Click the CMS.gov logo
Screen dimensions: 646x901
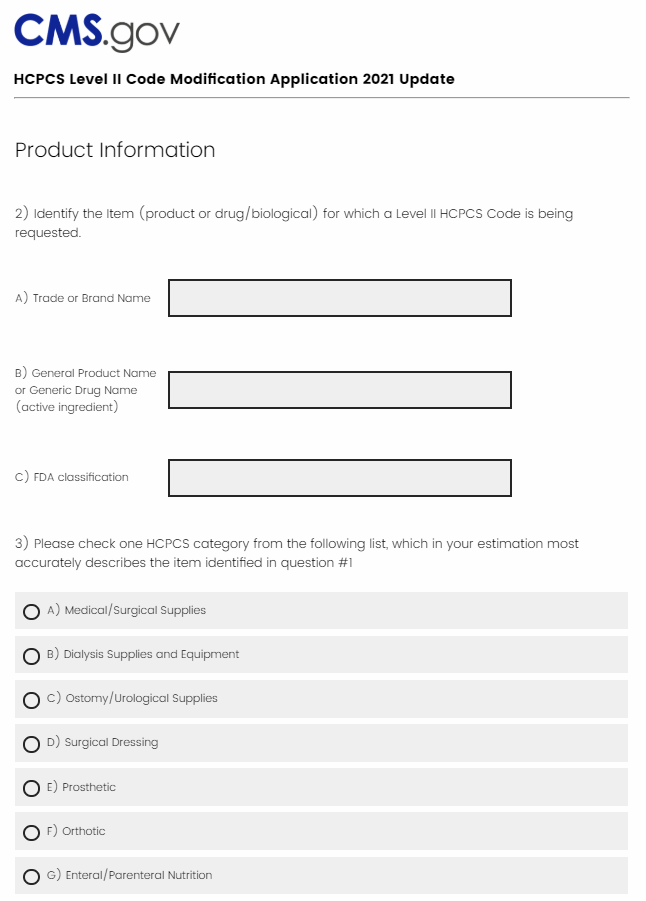[97, 33]
